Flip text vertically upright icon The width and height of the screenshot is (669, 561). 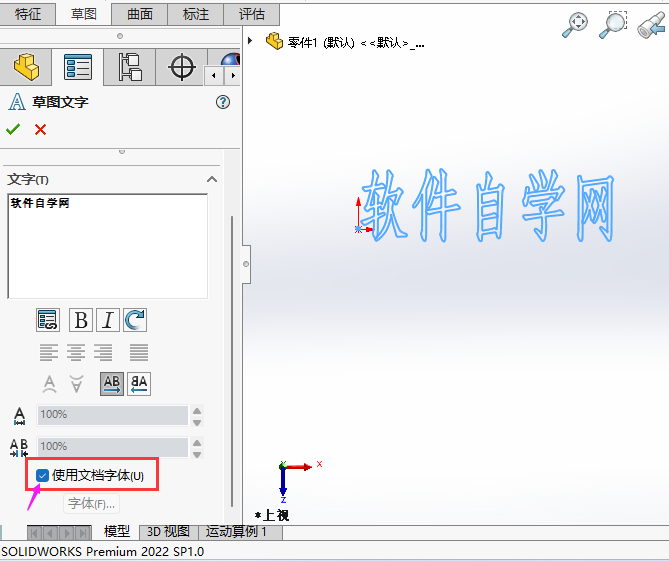[49, 384]
